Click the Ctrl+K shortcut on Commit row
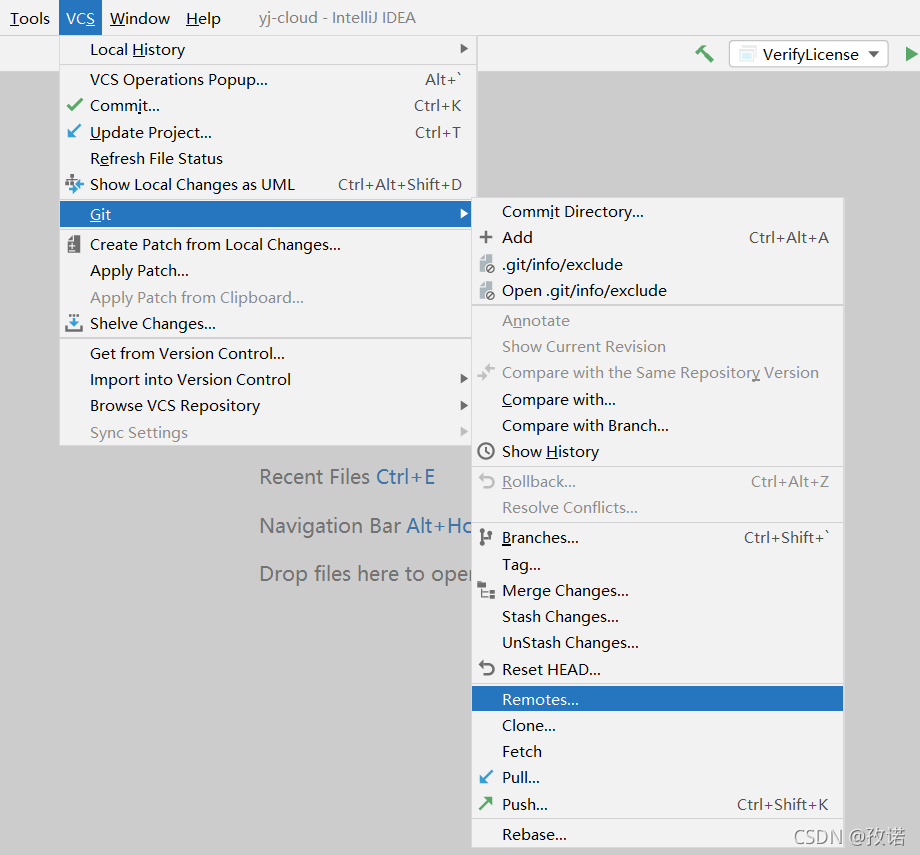 coord(437,106)
